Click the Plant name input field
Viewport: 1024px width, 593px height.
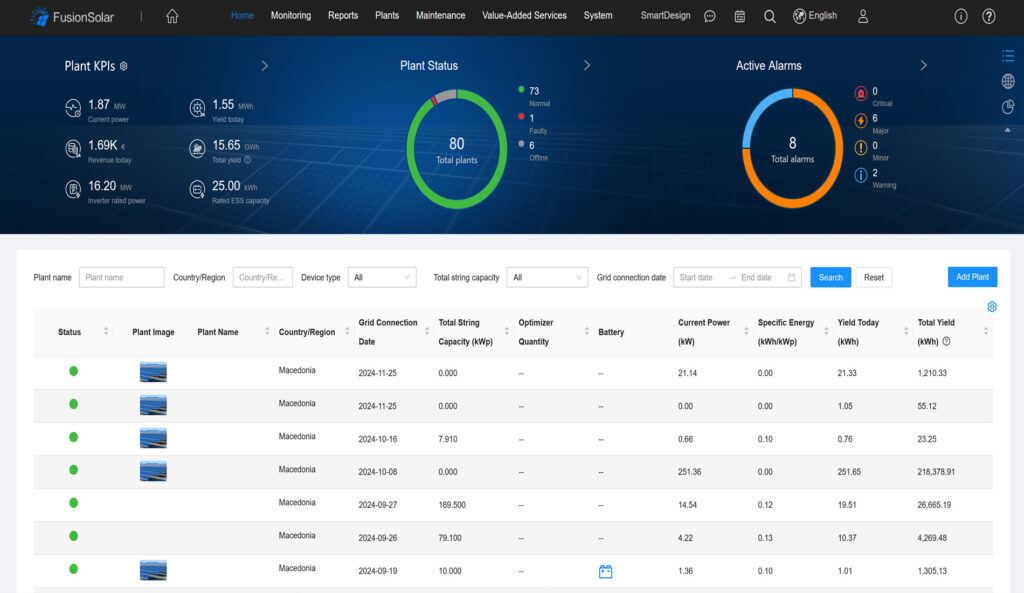coord(121,277)
